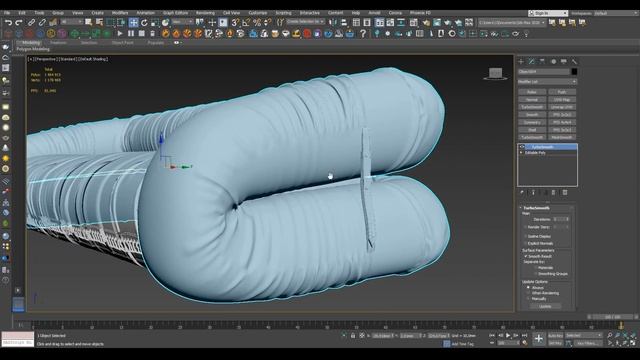Image resolution: width=640 pixels, height=360 pixels.
Task: Select the When Rendering radio button
Action: 528,293
